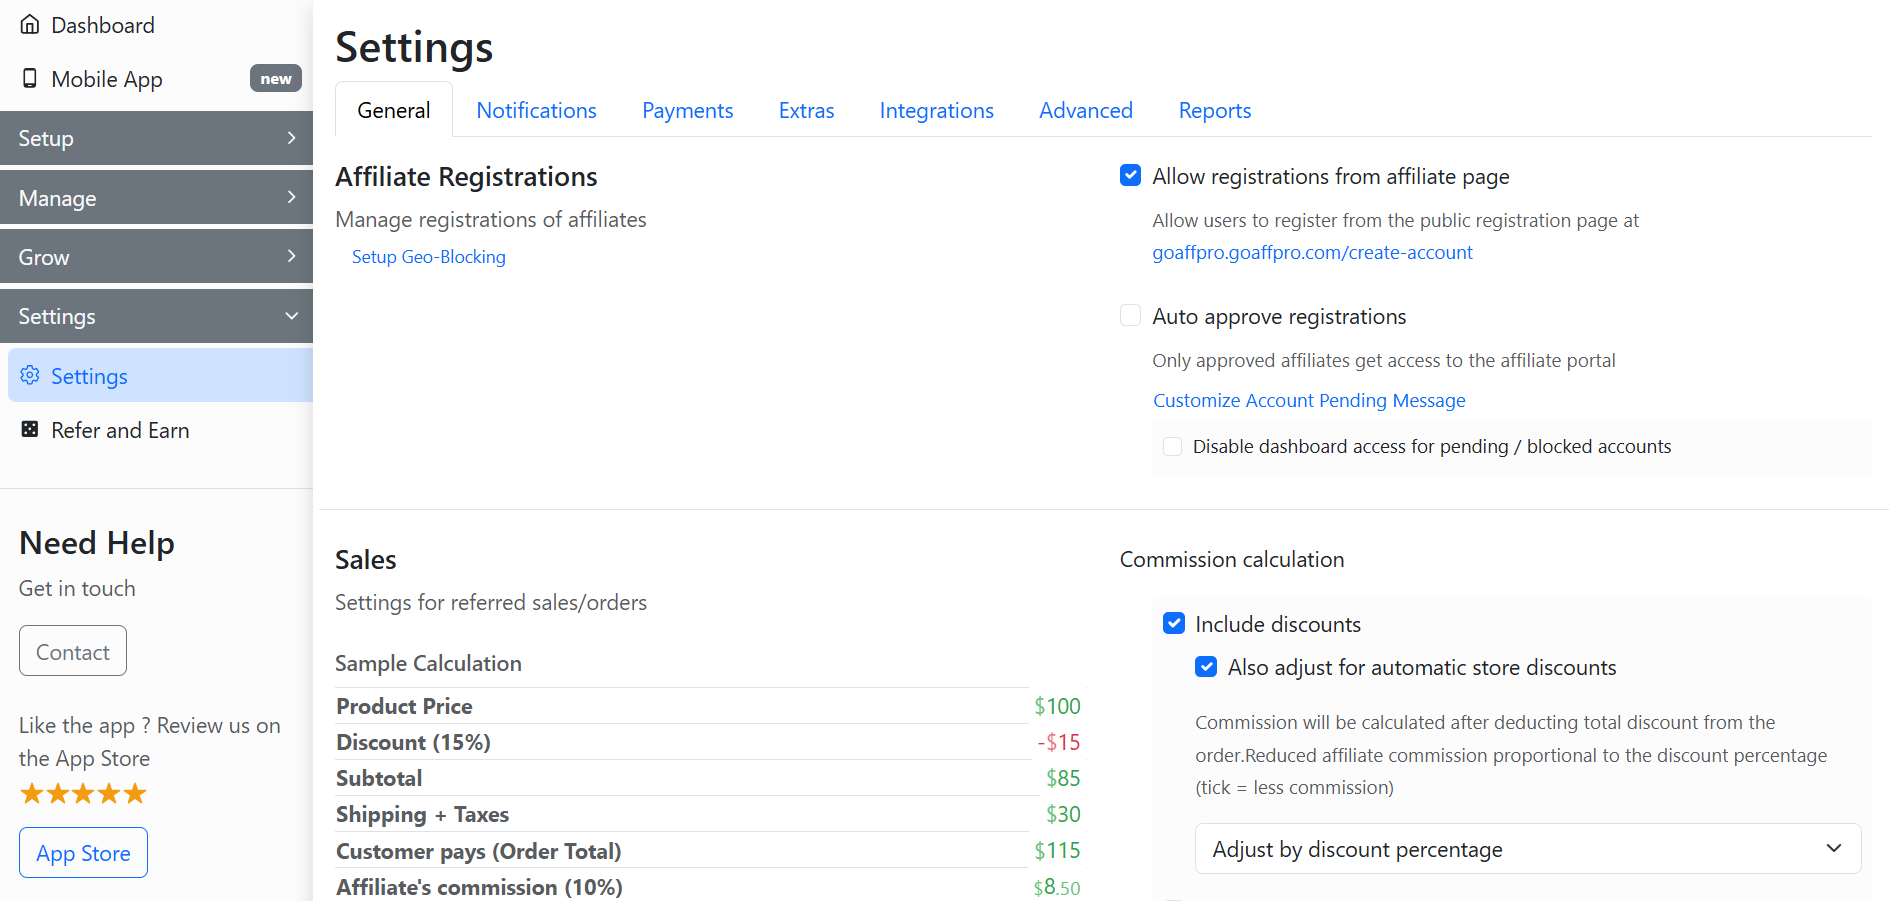Open Adjust by discount percentage dropdown
Image resolution: width=1890 pixels, height=901 pixels.
pos(1527,849)
